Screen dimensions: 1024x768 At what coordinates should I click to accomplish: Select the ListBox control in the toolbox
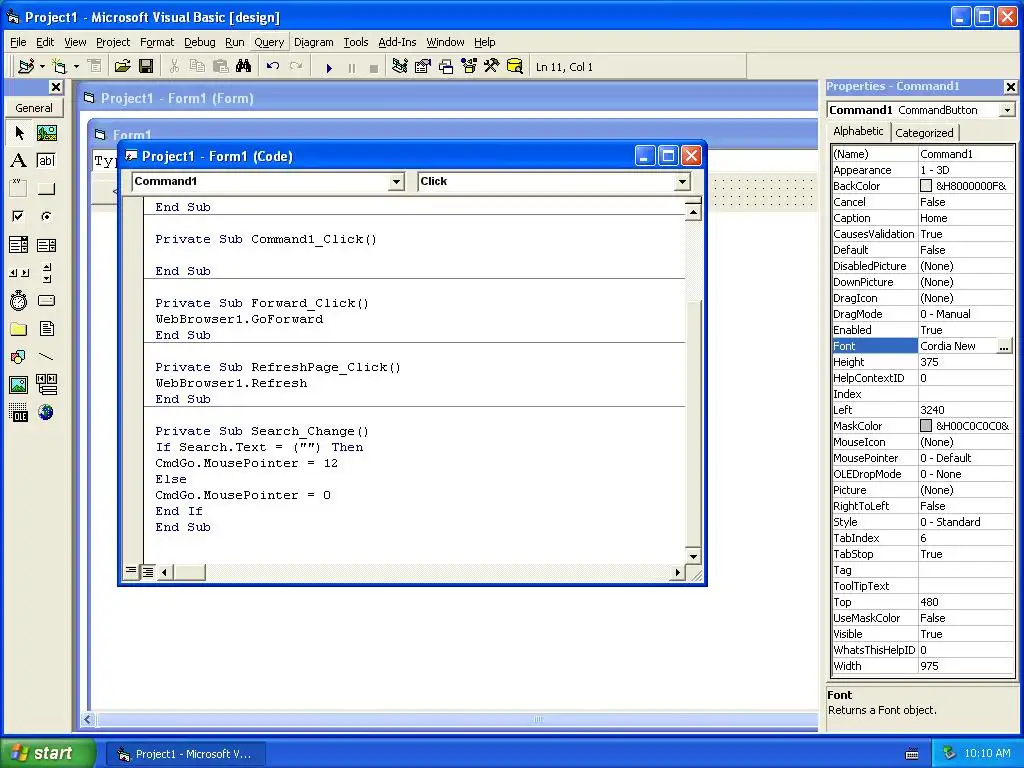tap(46, 245)
